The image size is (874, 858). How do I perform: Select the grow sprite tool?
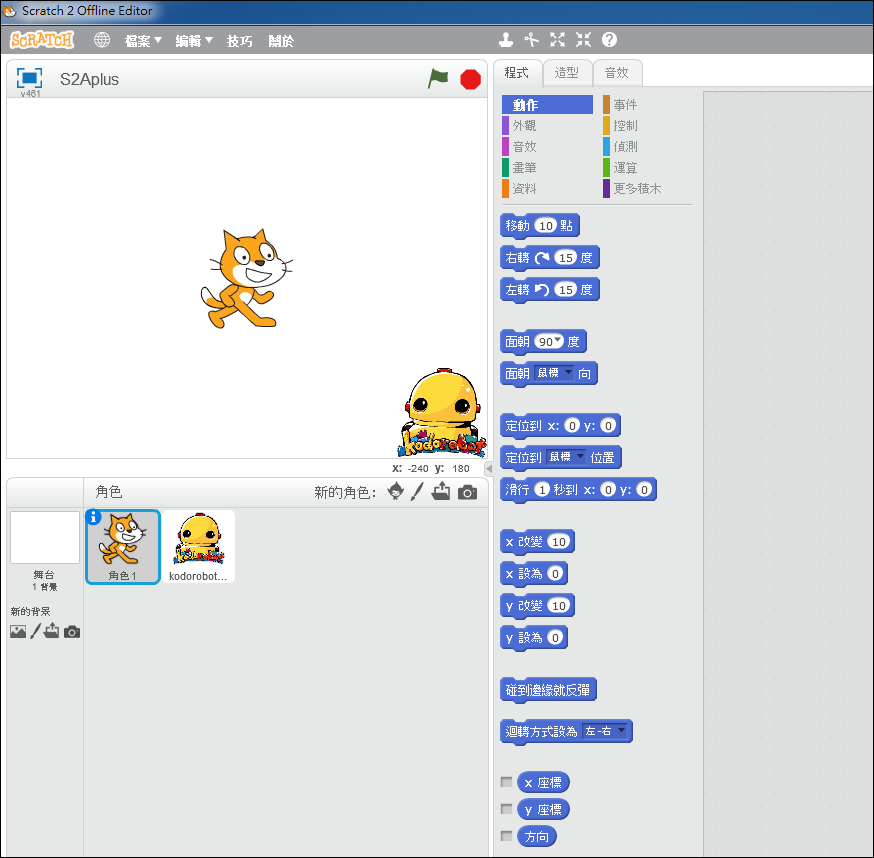coord(557,40)
